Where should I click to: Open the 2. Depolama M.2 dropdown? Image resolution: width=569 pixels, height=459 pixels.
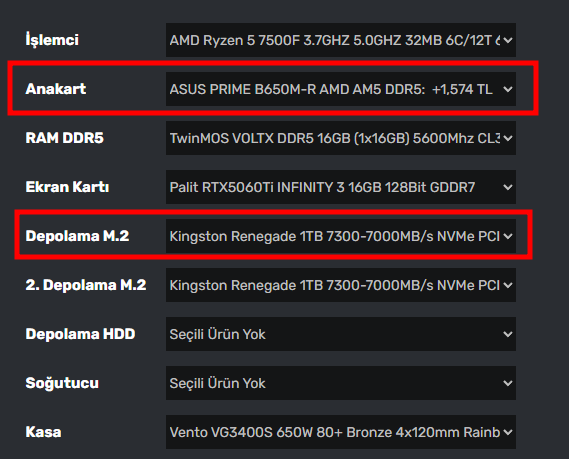[x=341, y=285]
